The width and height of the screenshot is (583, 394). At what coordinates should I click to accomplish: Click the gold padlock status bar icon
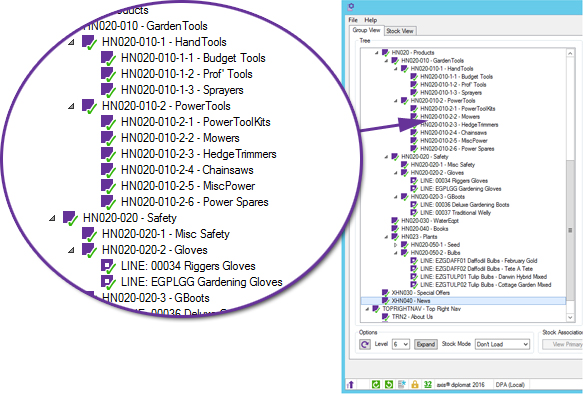pos(415,385)
